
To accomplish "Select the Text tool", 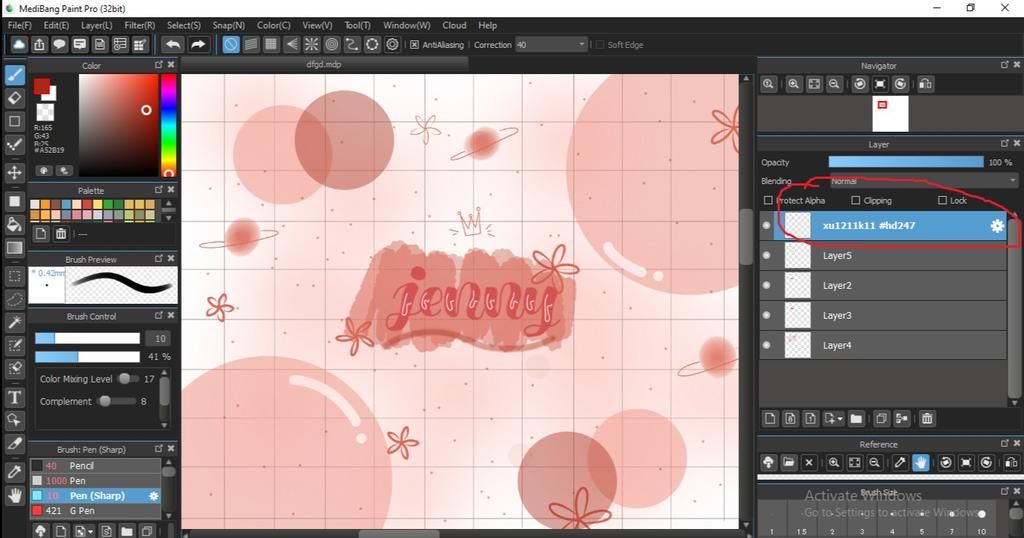I will click(14, 397).
